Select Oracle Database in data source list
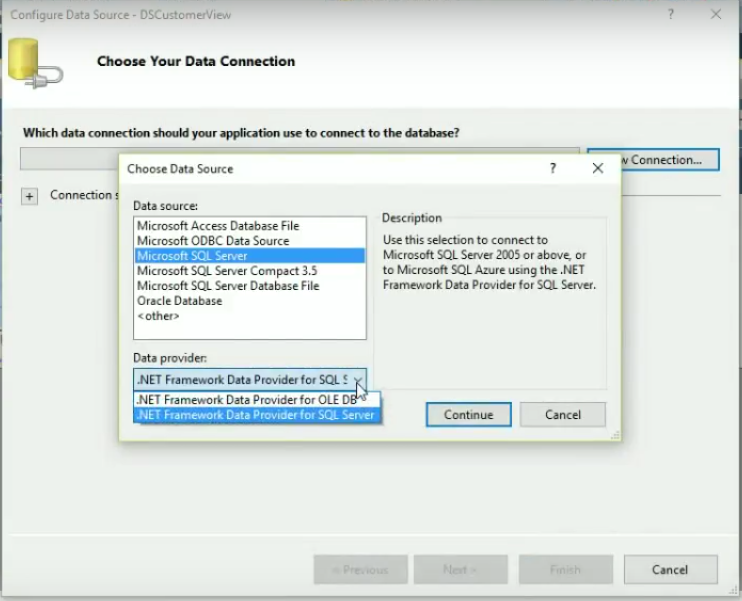Screen dimensions: 742x601 tap(250, 301)
